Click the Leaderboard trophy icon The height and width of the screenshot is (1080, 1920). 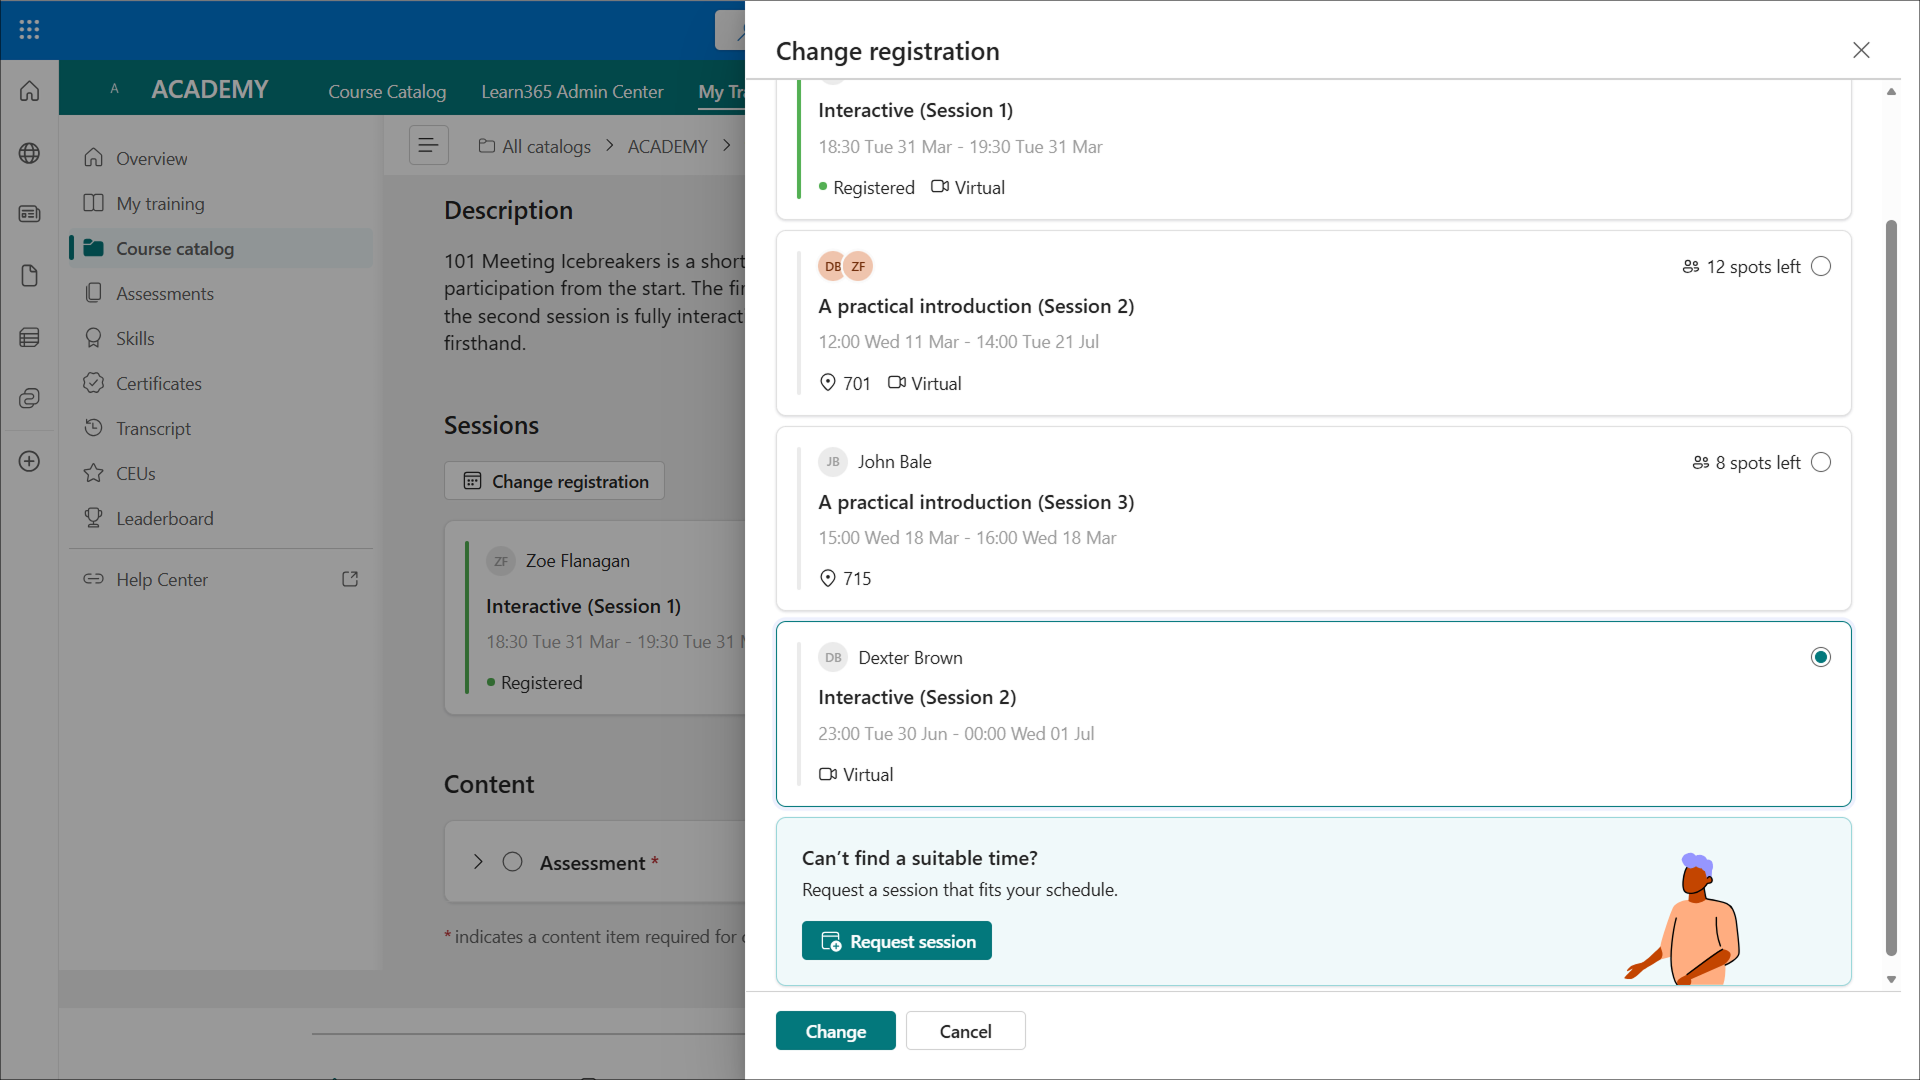93,518
